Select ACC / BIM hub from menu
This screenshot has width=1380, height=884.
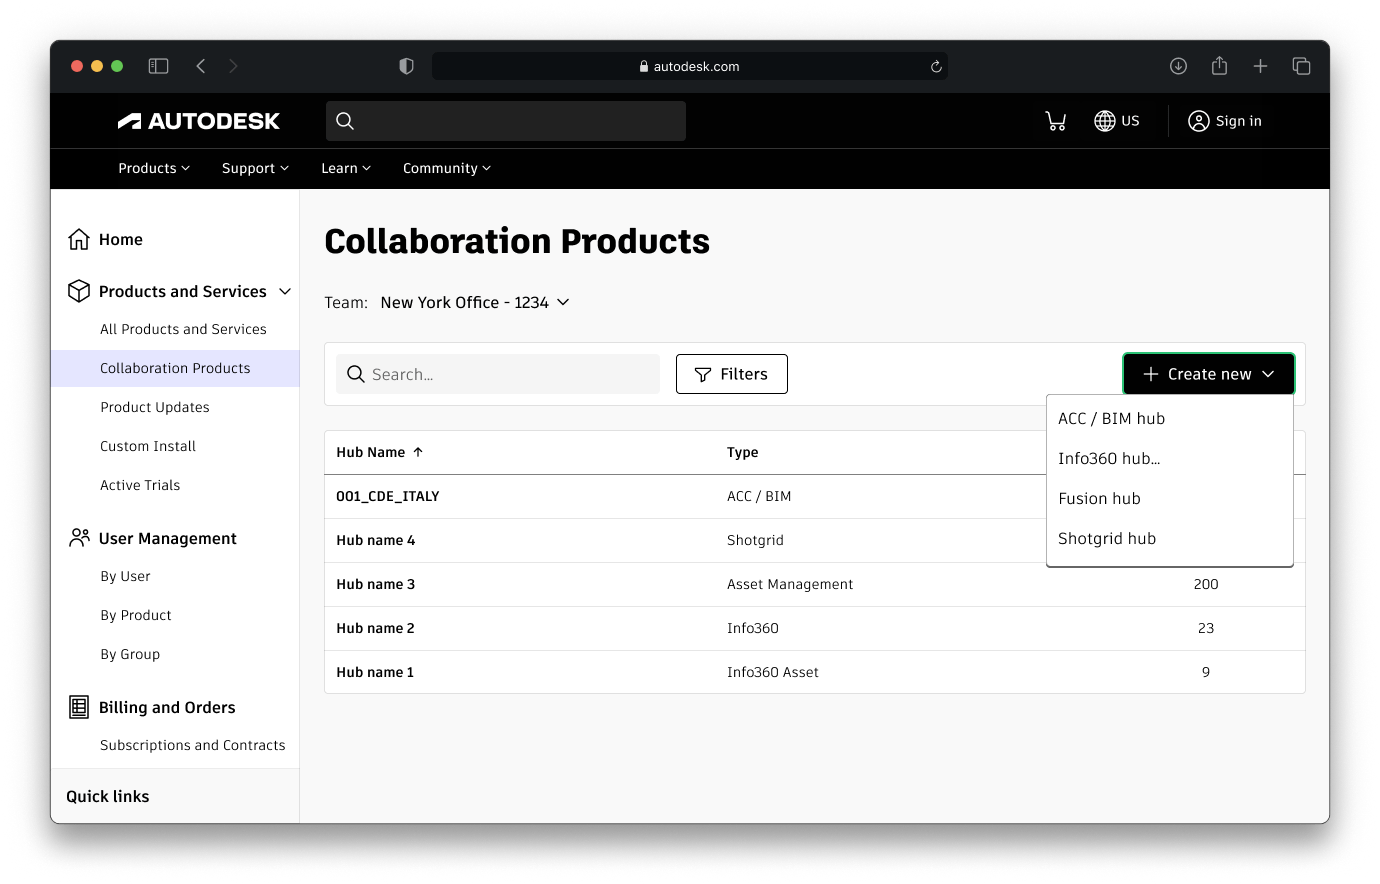[x=1170, y=418]
